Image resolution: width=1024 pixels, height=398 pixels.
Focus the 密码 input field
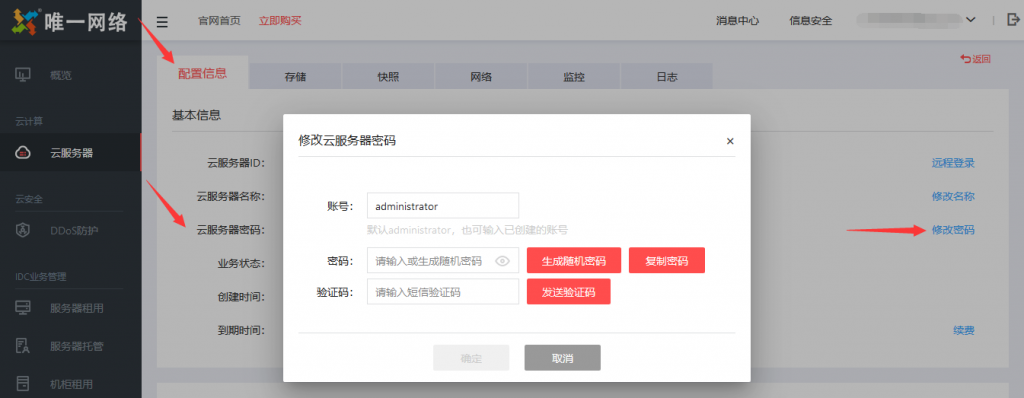point(443,260)
